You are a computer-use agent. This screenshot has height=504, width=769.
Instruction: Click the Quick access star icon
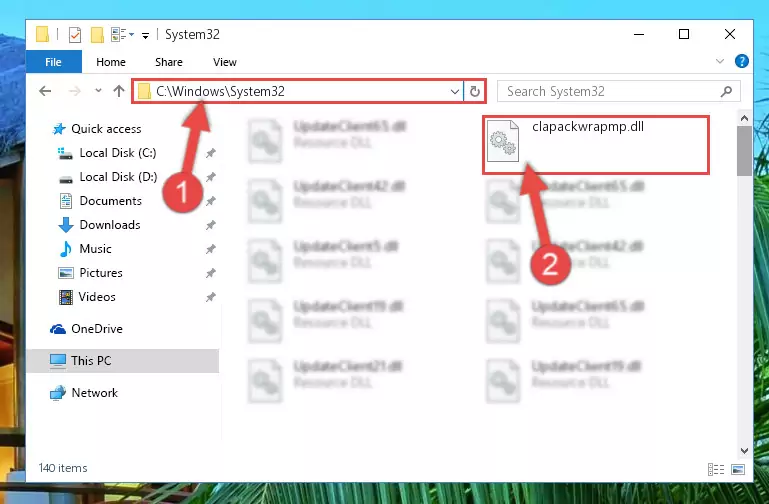click(59, 129)
